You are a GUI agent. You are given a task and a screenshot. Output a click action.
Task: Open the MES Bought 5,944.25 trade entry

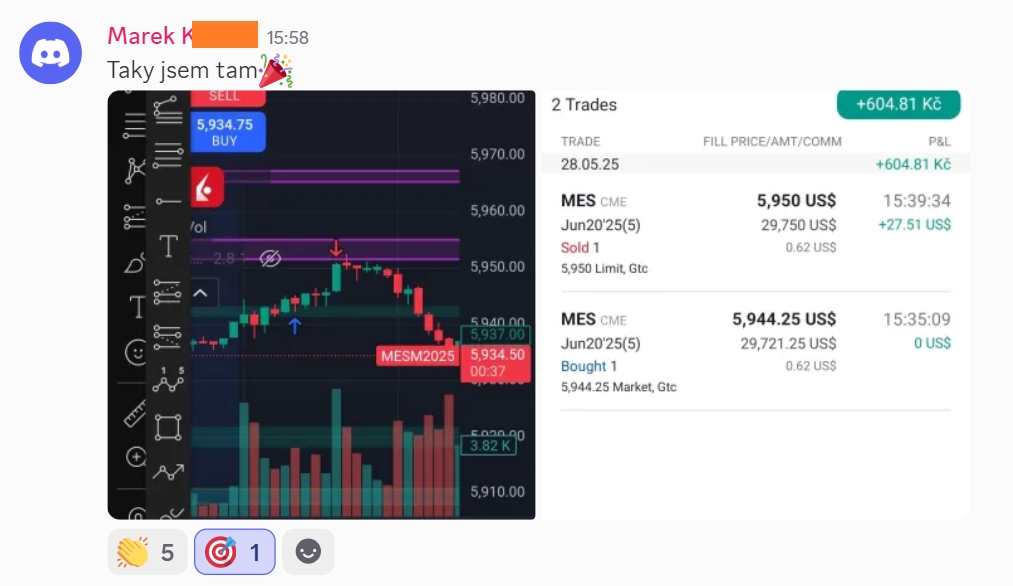pyautogui.click(x=755, y=353)
